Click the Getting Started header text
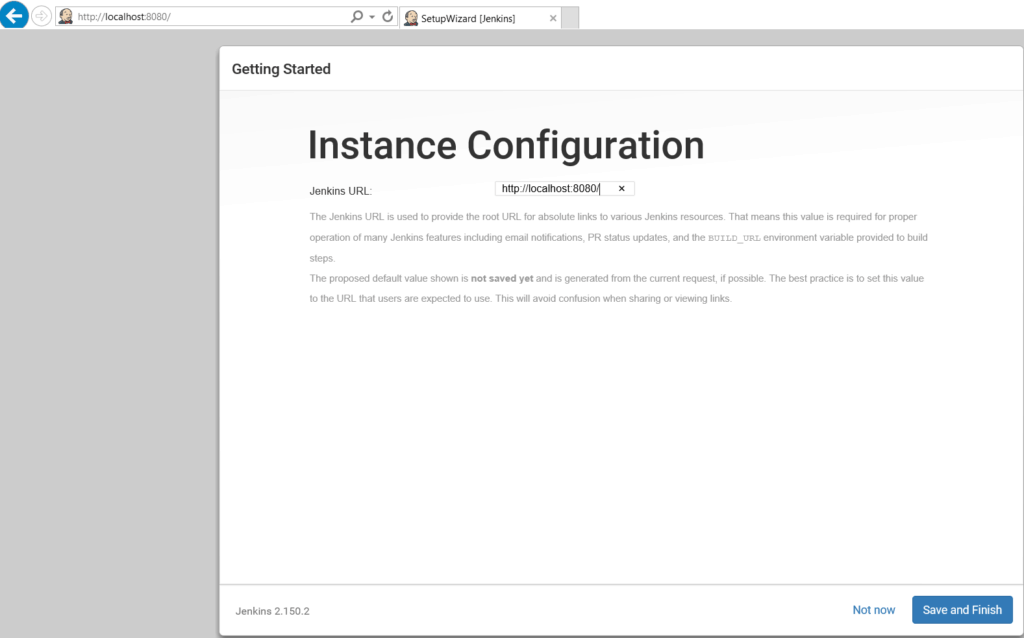 coord(281,69)
